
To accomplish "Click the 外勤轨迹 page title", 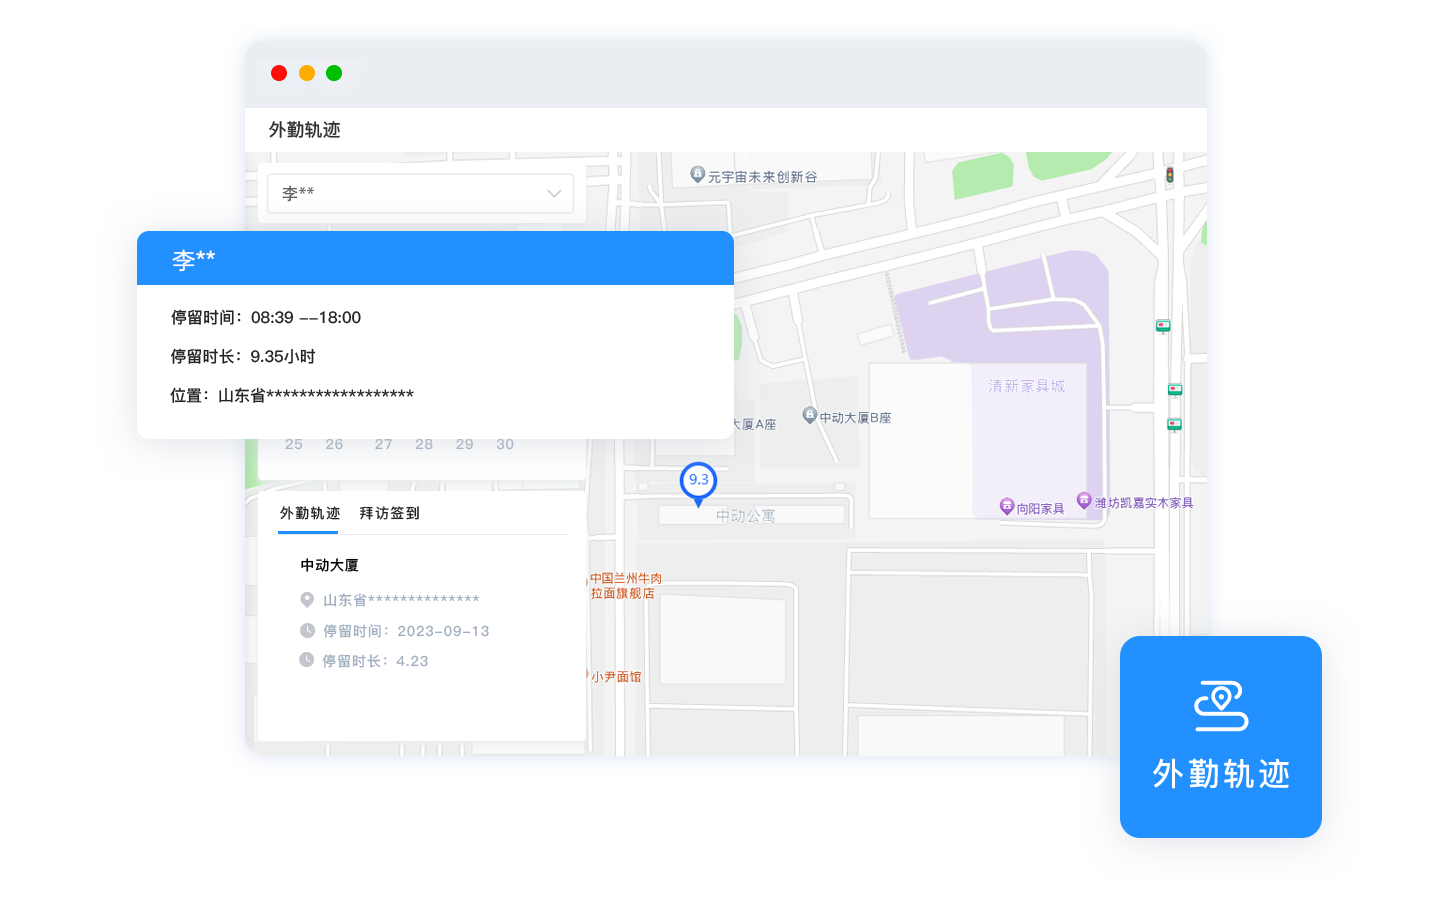I will [305, 130].
